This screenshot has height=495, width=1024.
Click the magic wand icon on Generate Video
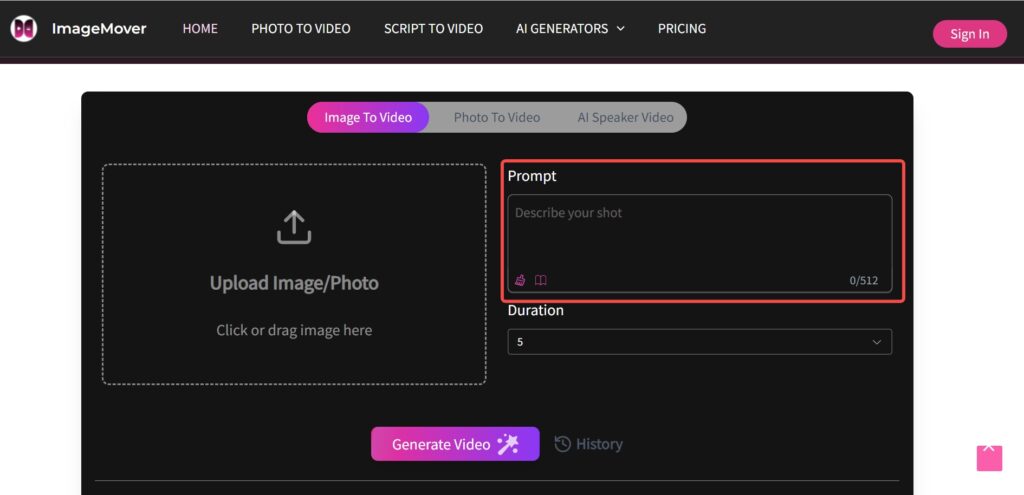point(508,444)
